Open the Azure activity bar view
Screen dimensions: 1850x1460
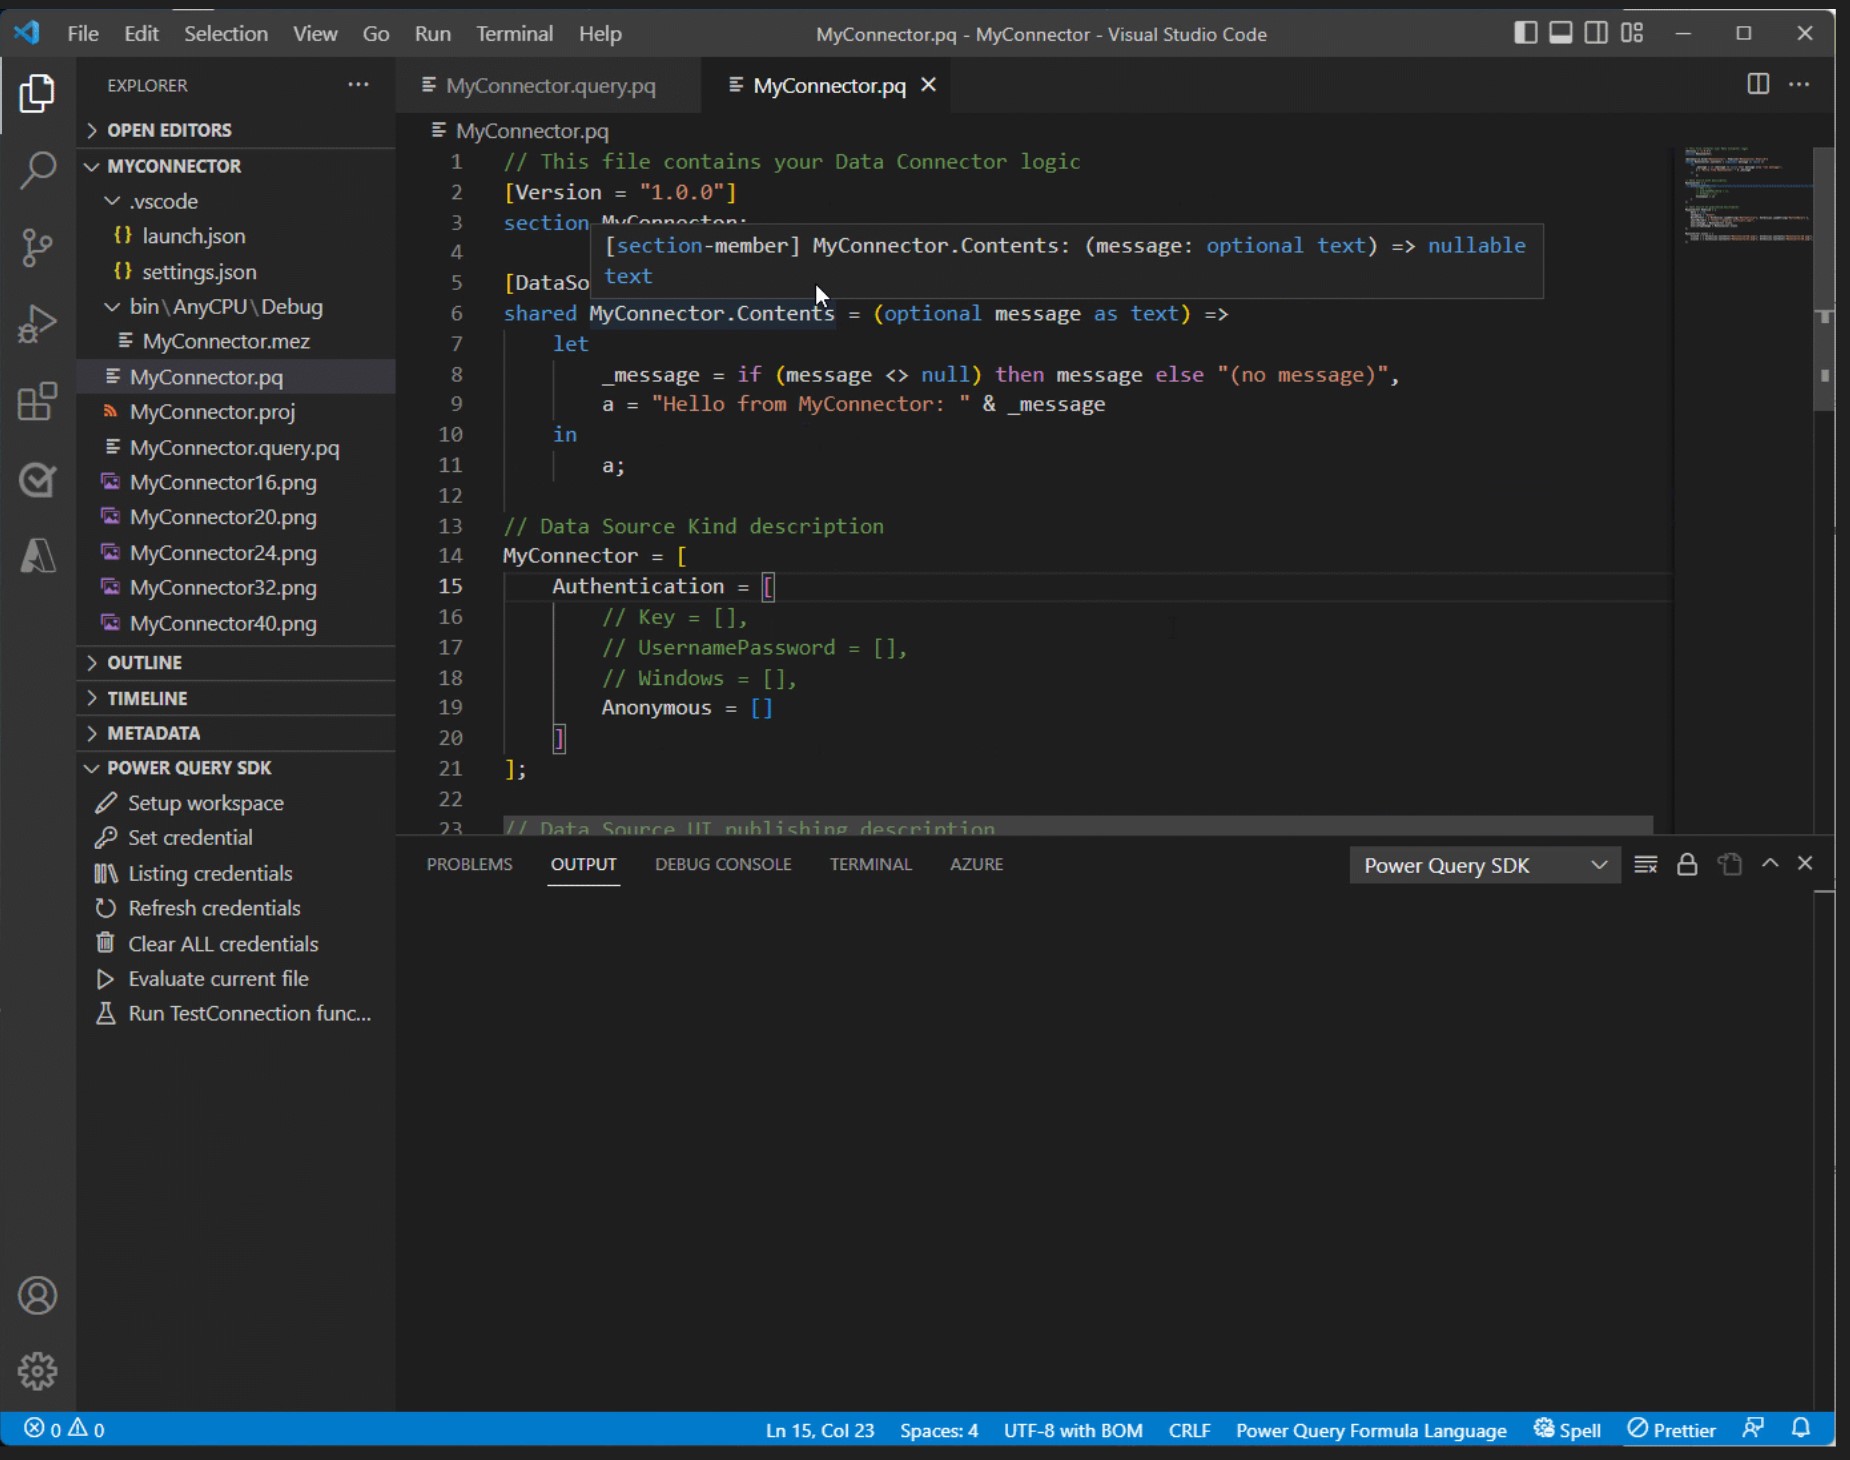37,556
